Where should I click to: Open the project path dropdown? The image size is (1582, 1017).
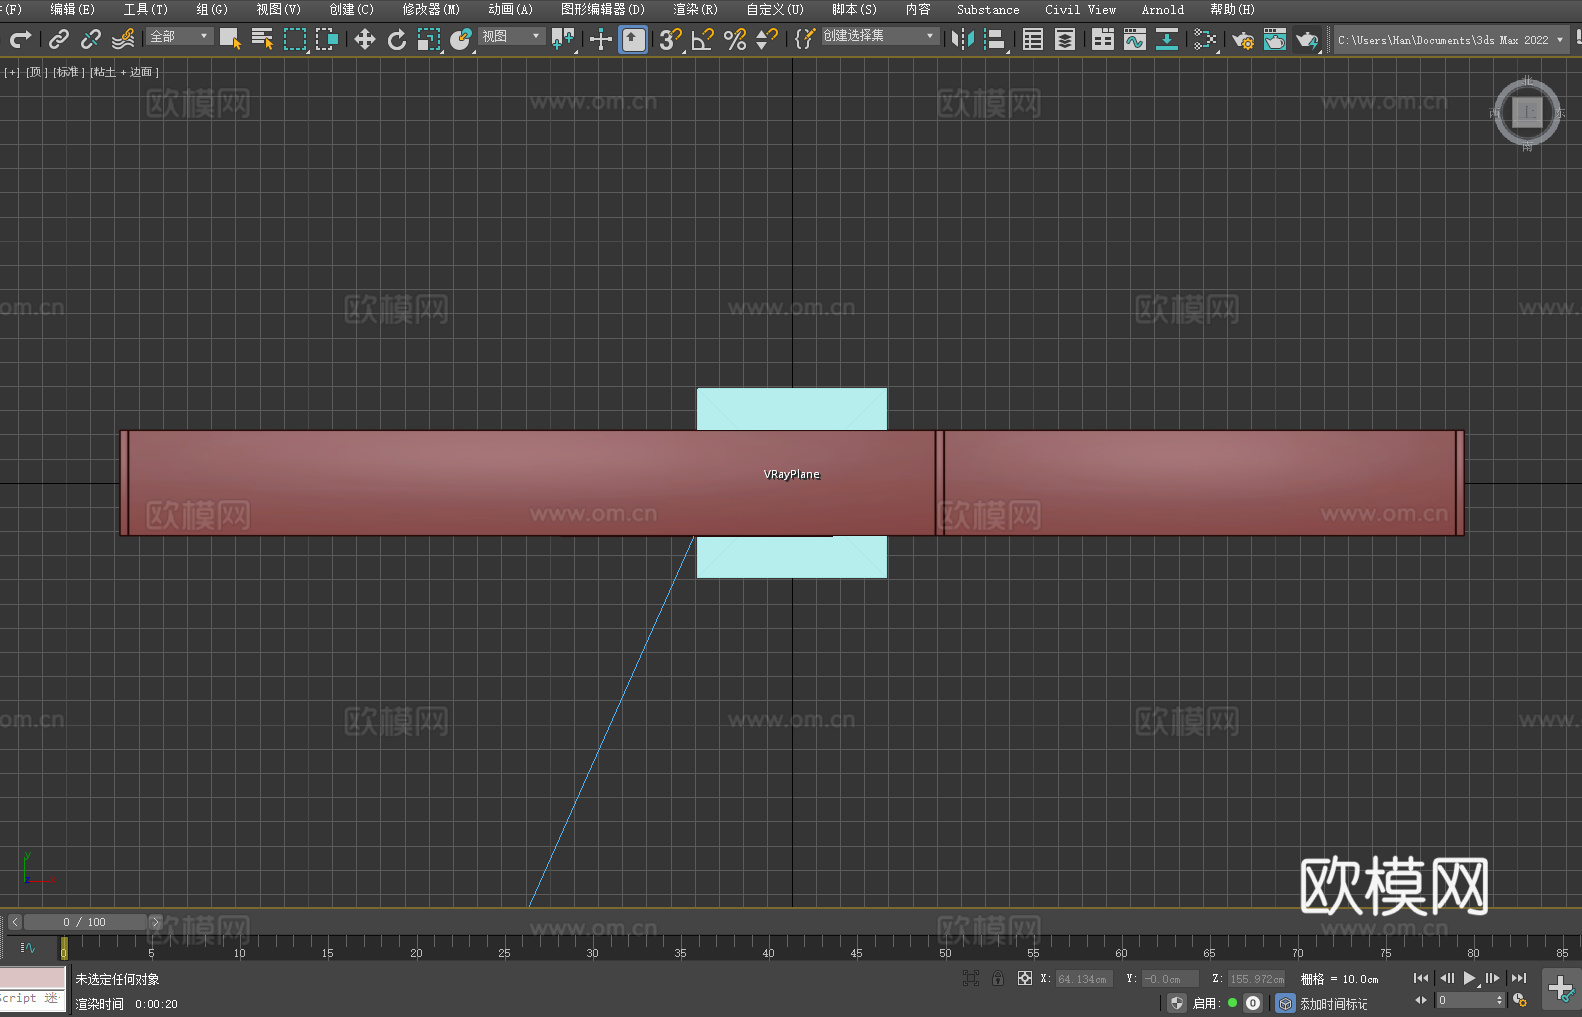point(1450,40)
